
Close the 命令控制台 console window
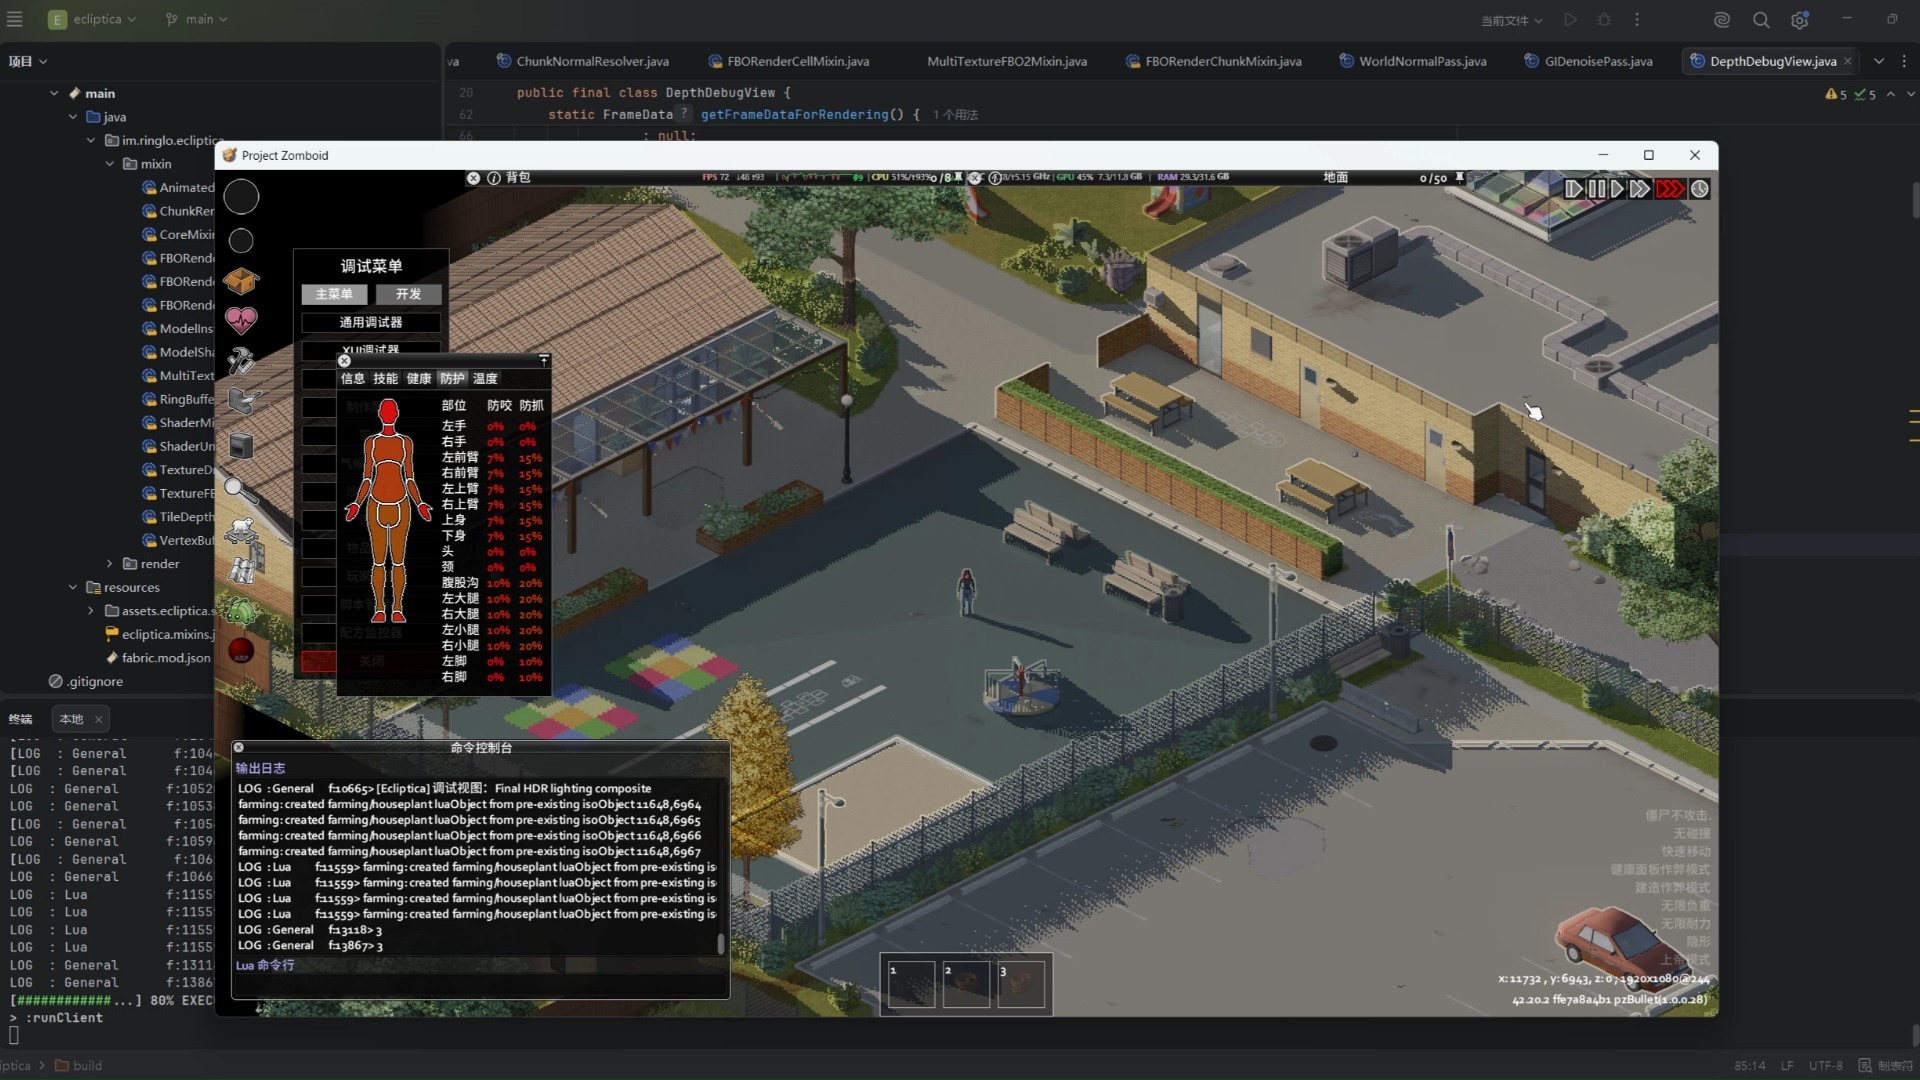coord(239,747)
